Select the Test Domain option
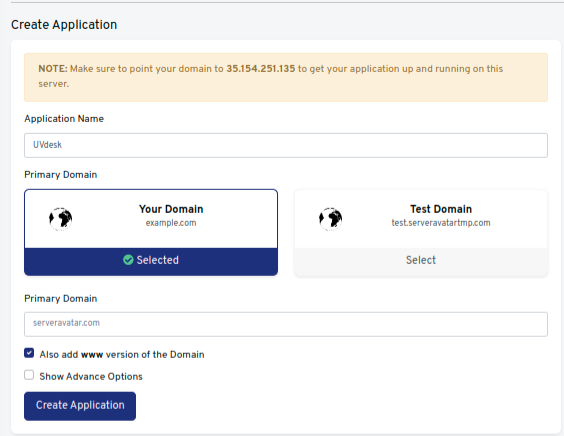This screenshot has height=436, width=564. (x=421, y=260)
